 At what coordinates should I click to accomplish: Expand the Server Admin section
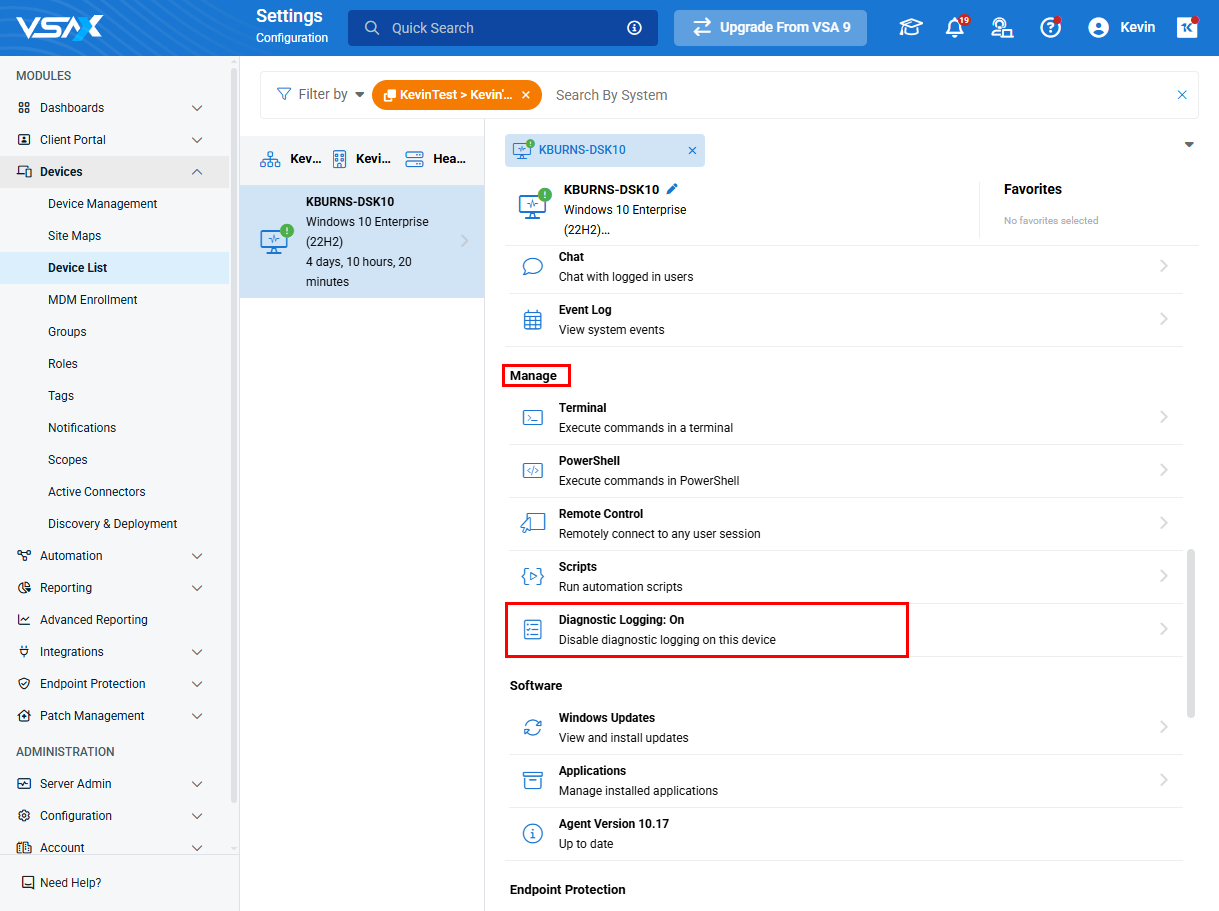197,784
